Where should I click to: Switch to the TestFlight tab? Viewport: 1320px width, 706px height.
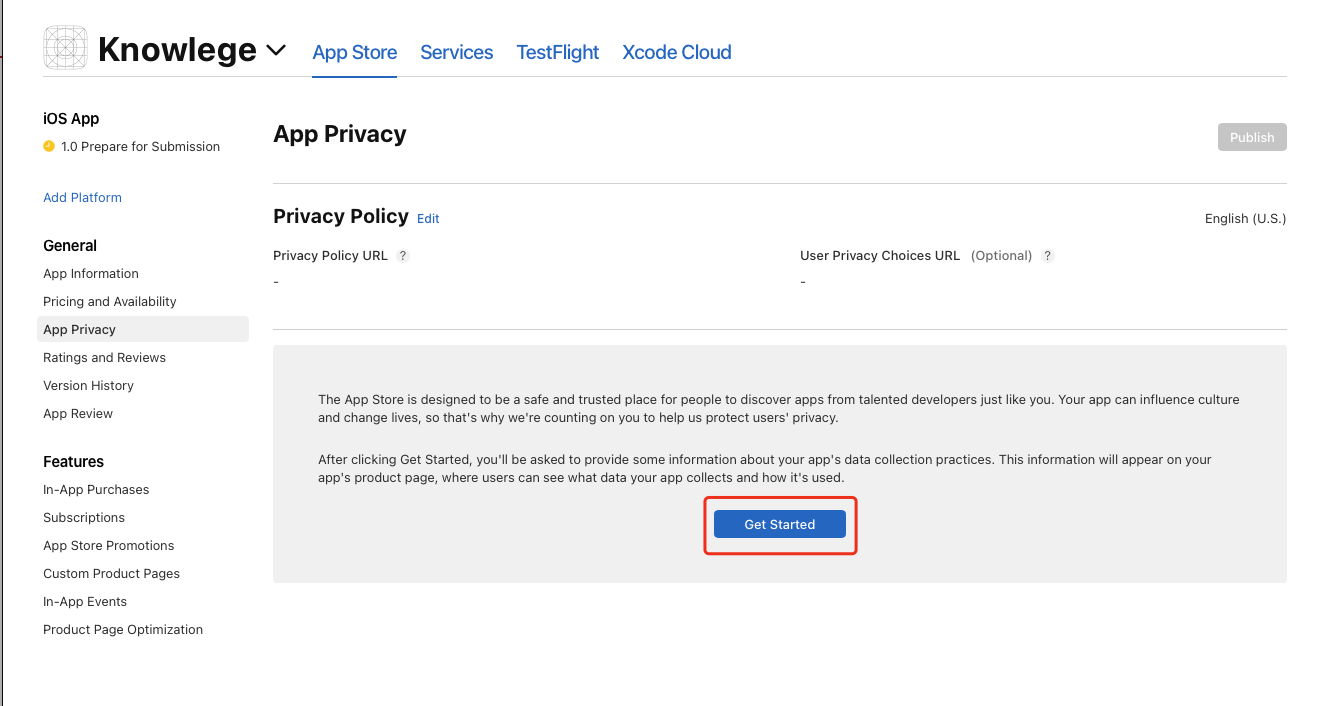point(557,52)
